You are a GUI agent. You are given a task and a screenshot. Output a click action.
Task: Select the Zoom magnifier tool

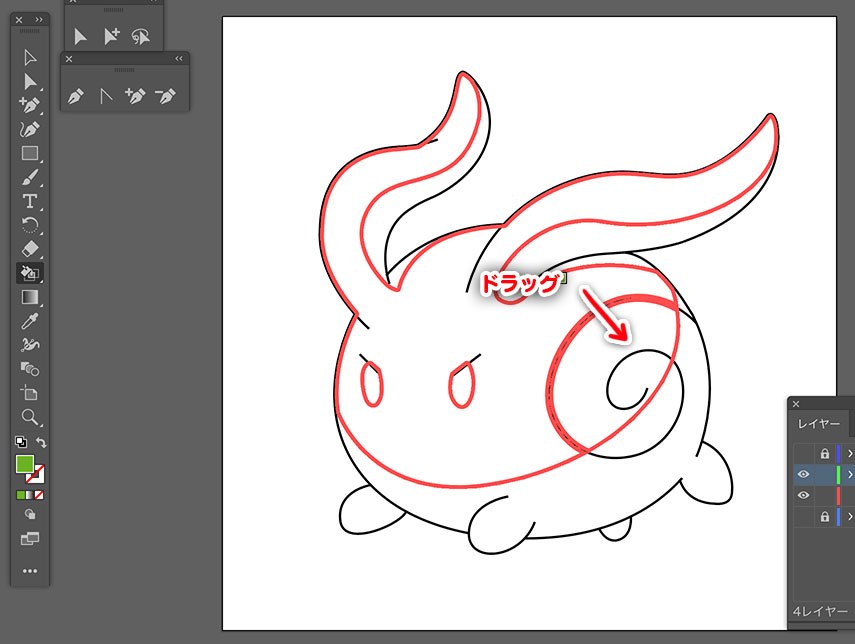coord(30,418)
